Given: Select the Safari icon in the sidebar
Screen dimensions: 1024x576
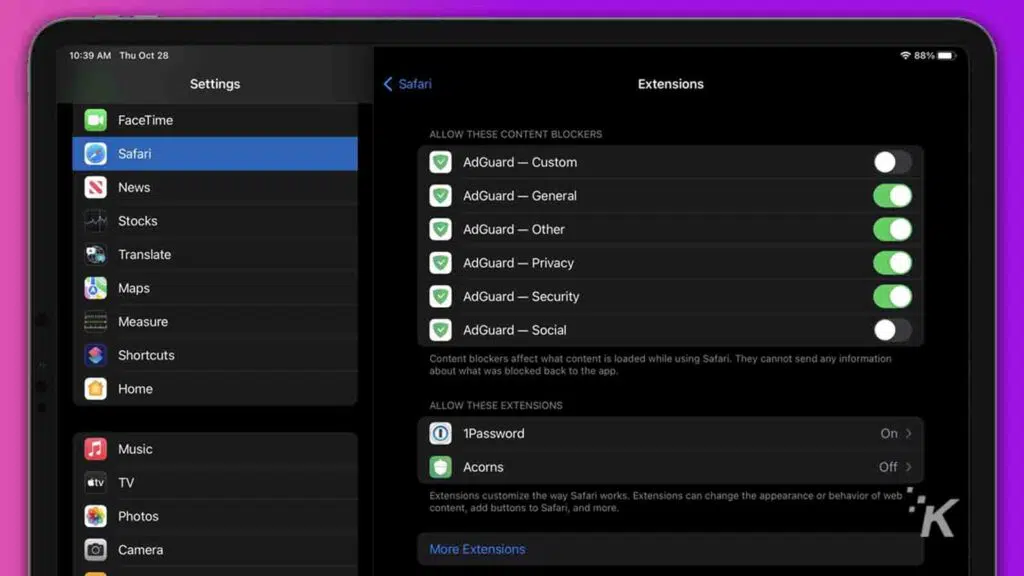Looking at the screenshot, I should [95, 153].
